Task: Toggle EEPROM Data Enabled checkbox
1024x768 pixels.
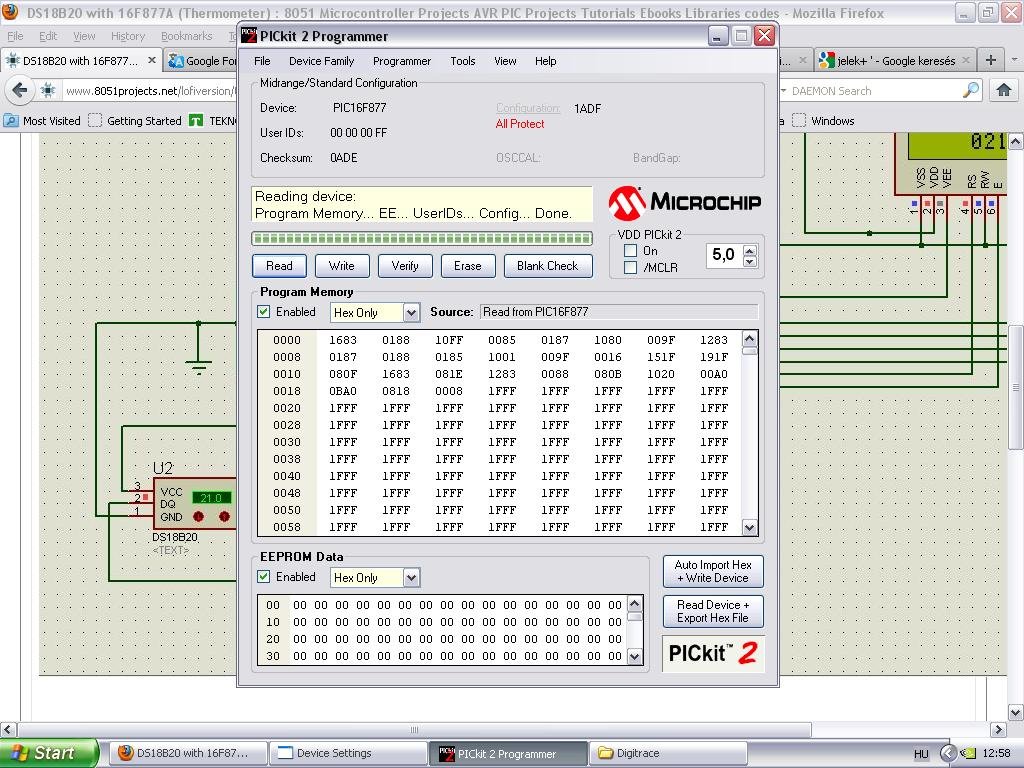Action: point(264,577)
